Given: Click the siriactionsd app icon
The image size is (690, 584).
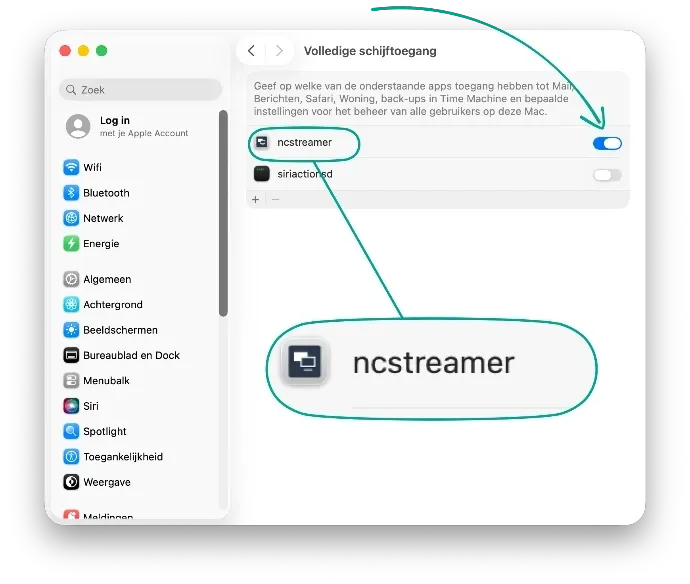Looking at the screenshot, I should coord(262,174).
